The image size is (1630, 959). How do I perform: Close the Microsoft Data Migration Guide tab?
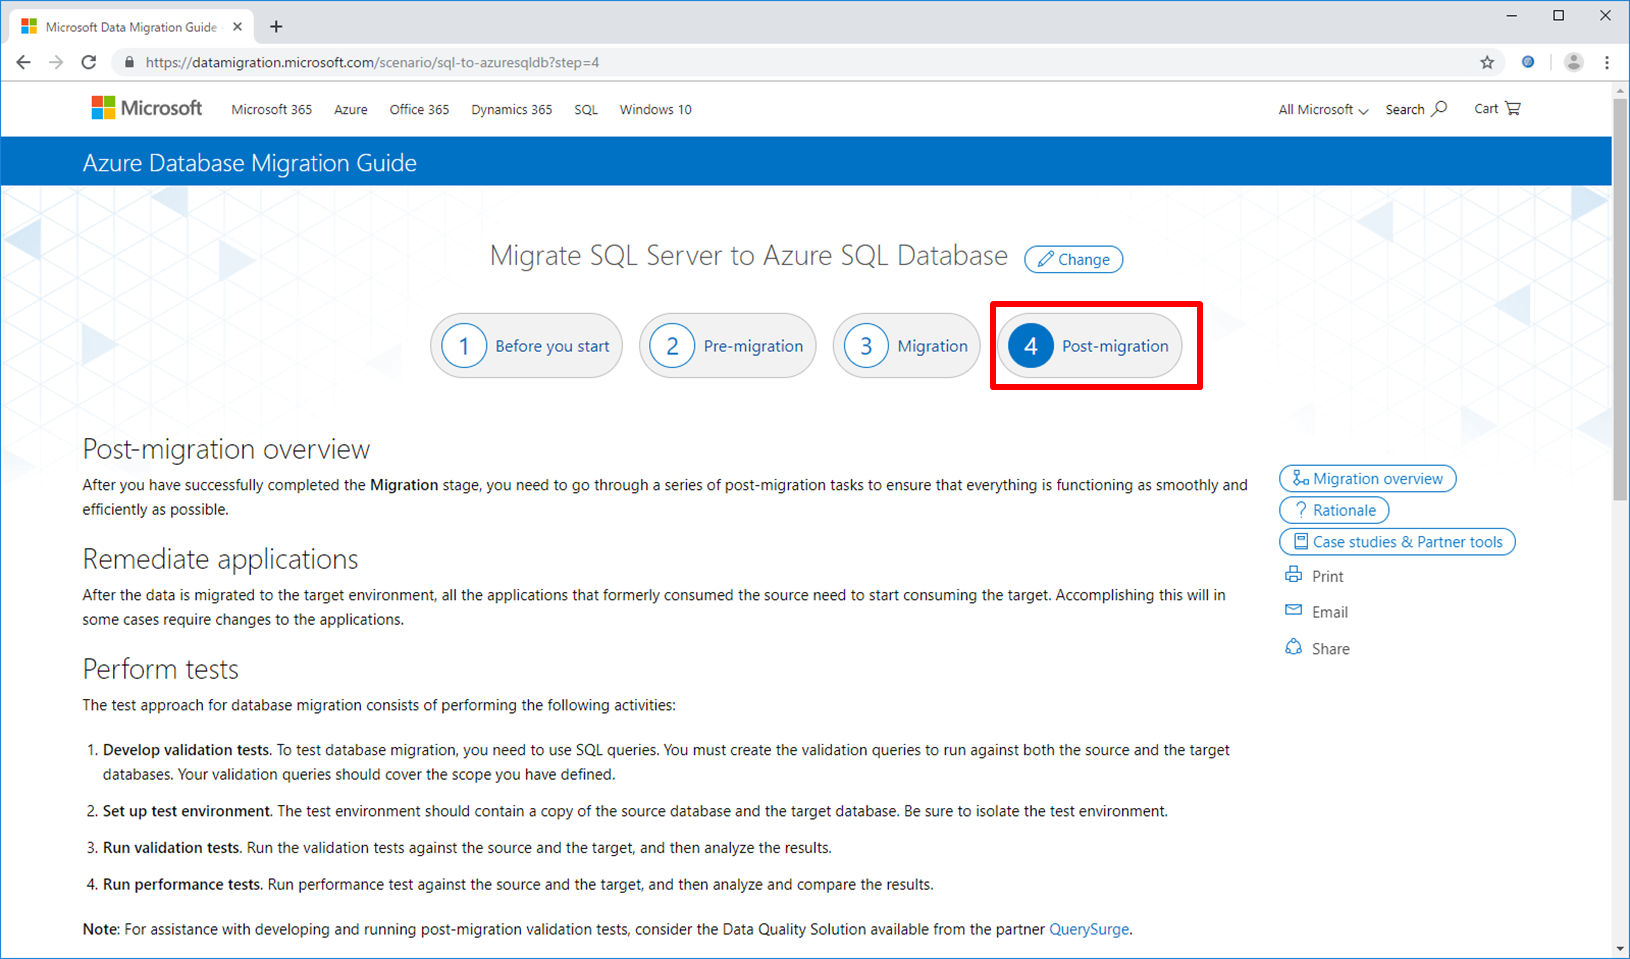point(236,27)
